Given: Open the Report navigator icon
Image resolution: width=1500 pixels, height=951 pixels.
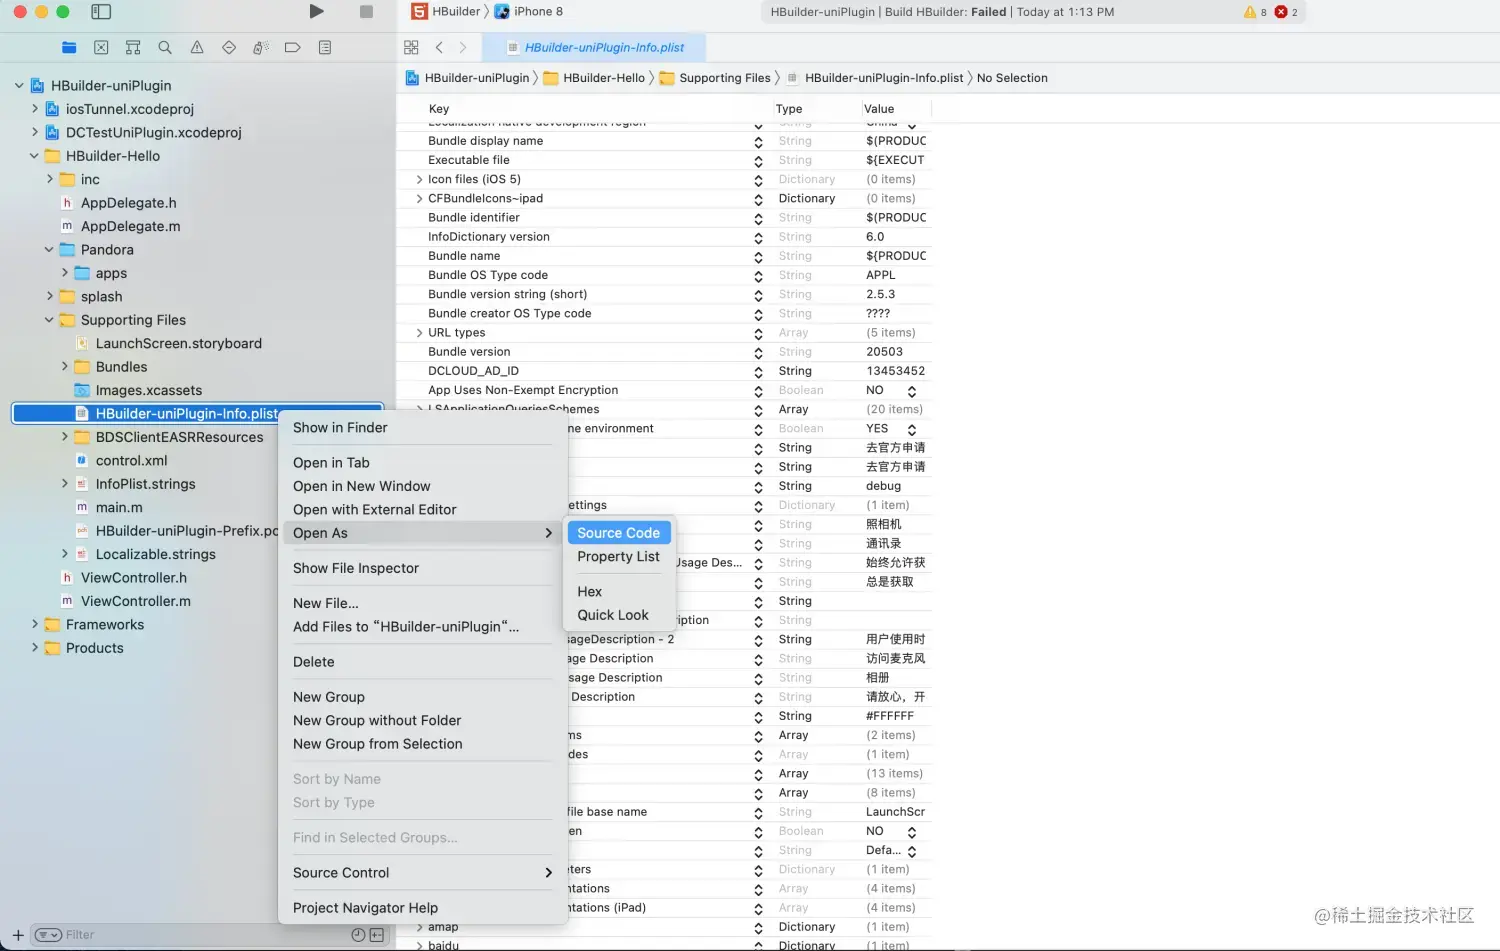Looking at the screenshot, I should pos(325,47).
